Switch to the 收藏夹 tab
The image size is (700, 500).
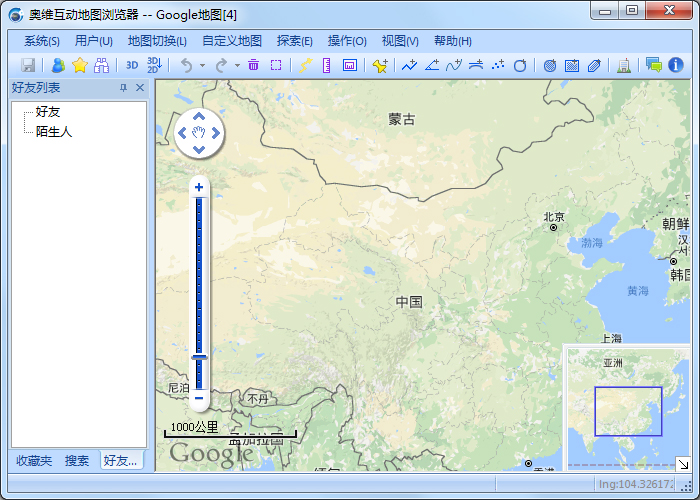(34, 460)
